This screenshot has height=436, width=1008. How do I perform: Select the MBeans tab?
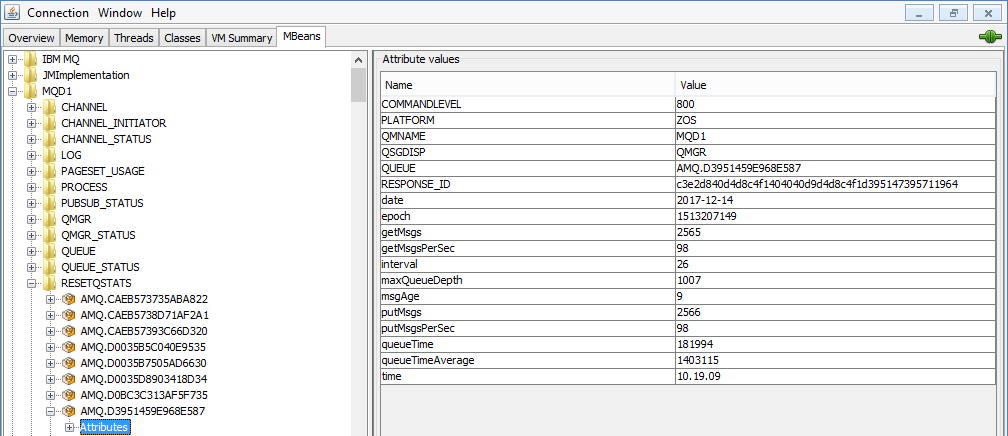tap(302, 37)
